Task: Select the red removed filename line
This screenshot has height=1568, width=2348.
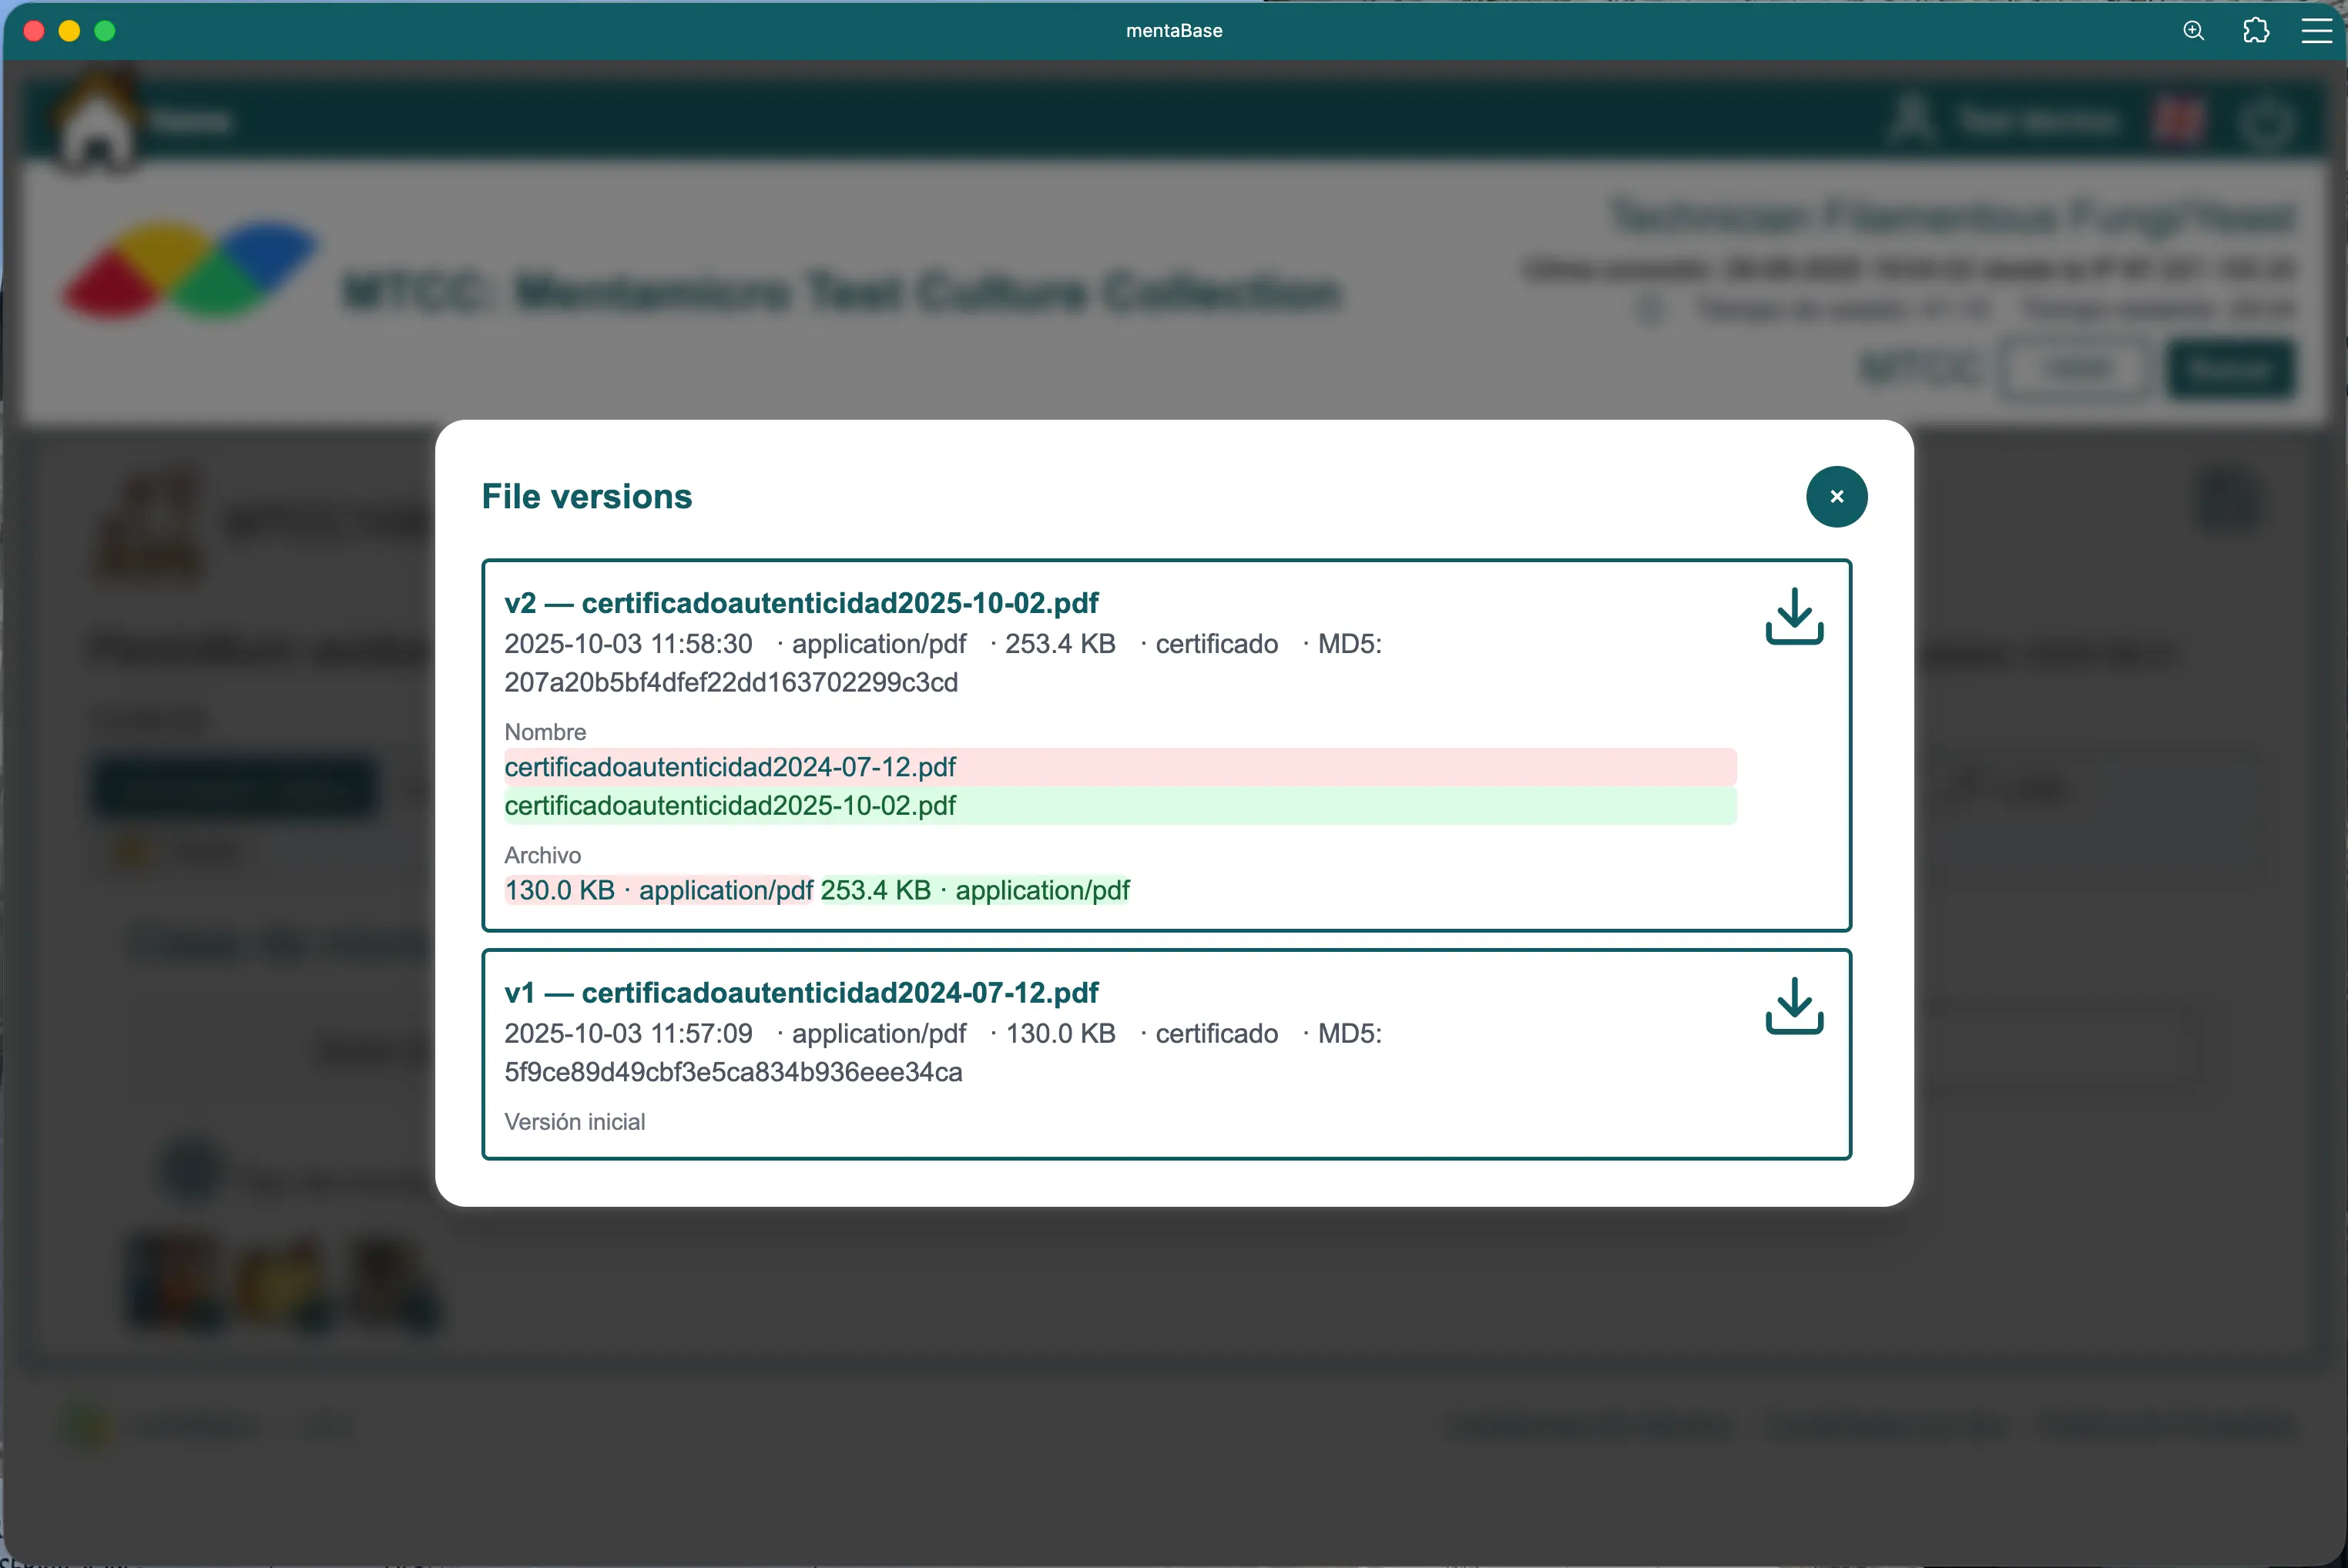Action: coord(730,767)
